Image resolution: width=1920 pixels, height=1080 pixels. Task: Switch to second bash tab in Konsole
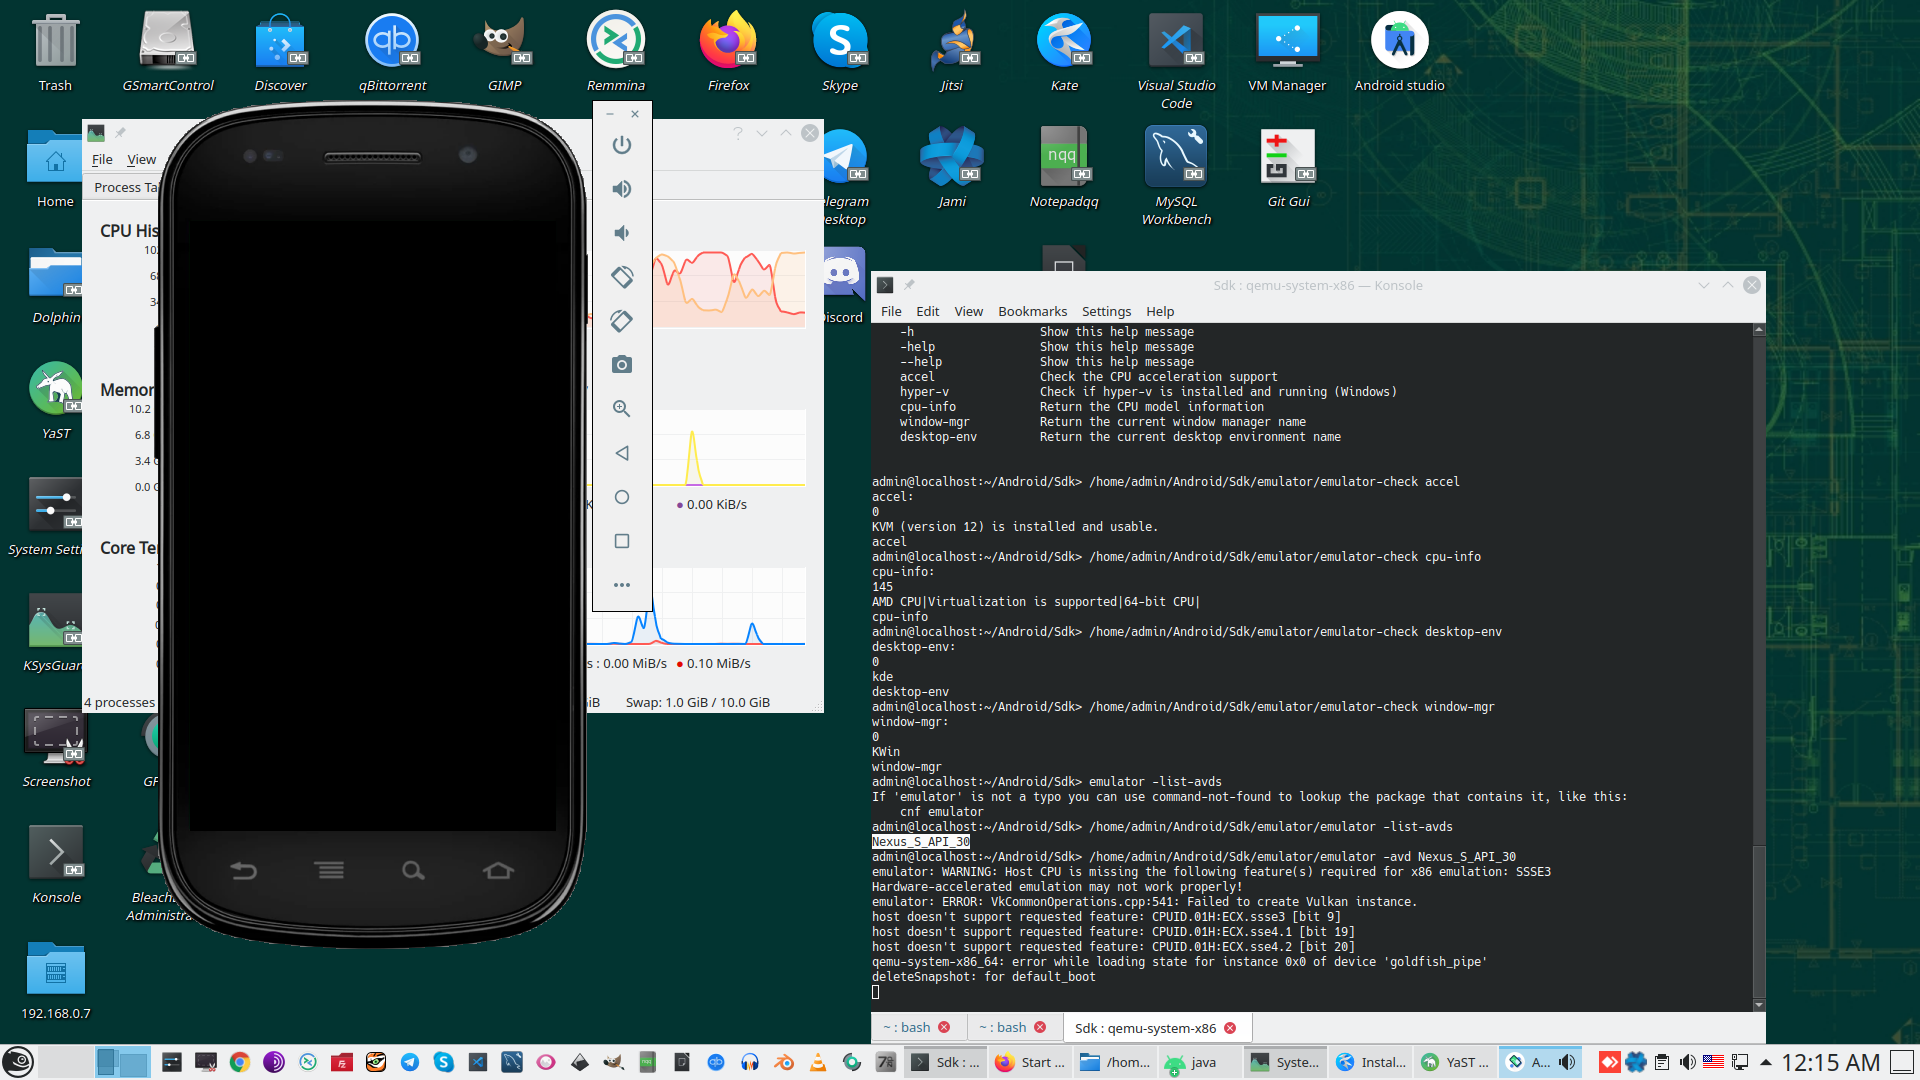pos(1003,1027)
